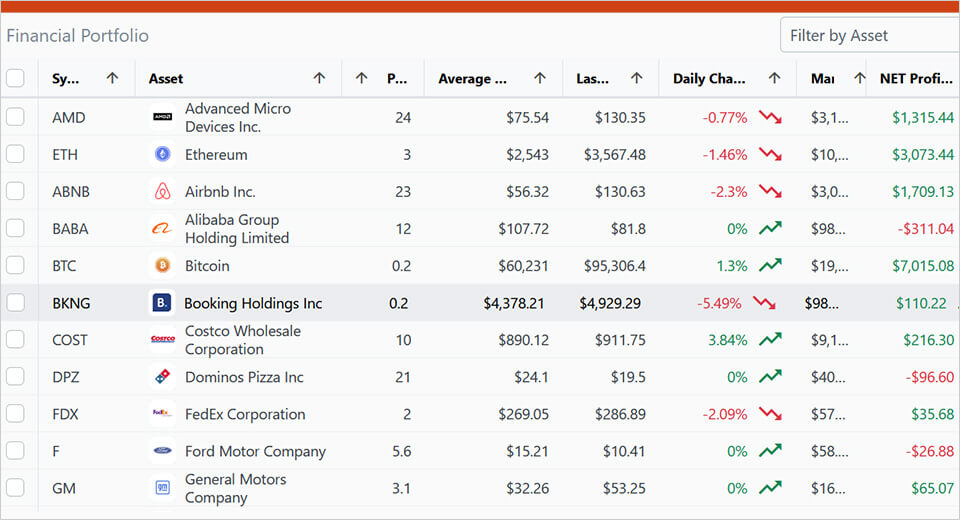960x520 pixels.
Task: Click the Airbnb logo icon
Action: click(162, 191)
